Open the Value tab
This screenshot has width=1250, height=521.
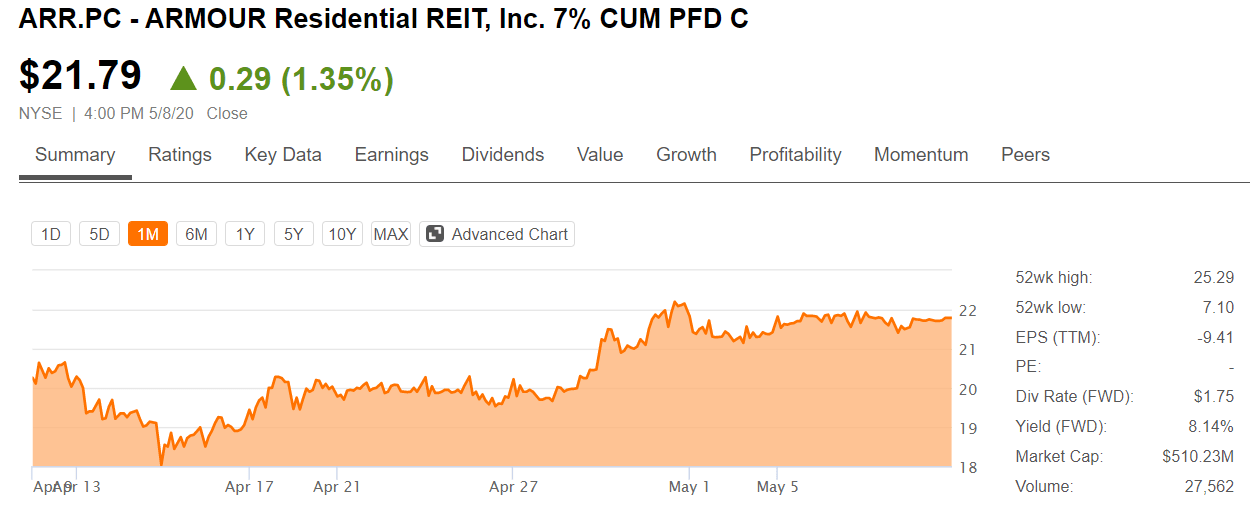click(x=600, y=155)
